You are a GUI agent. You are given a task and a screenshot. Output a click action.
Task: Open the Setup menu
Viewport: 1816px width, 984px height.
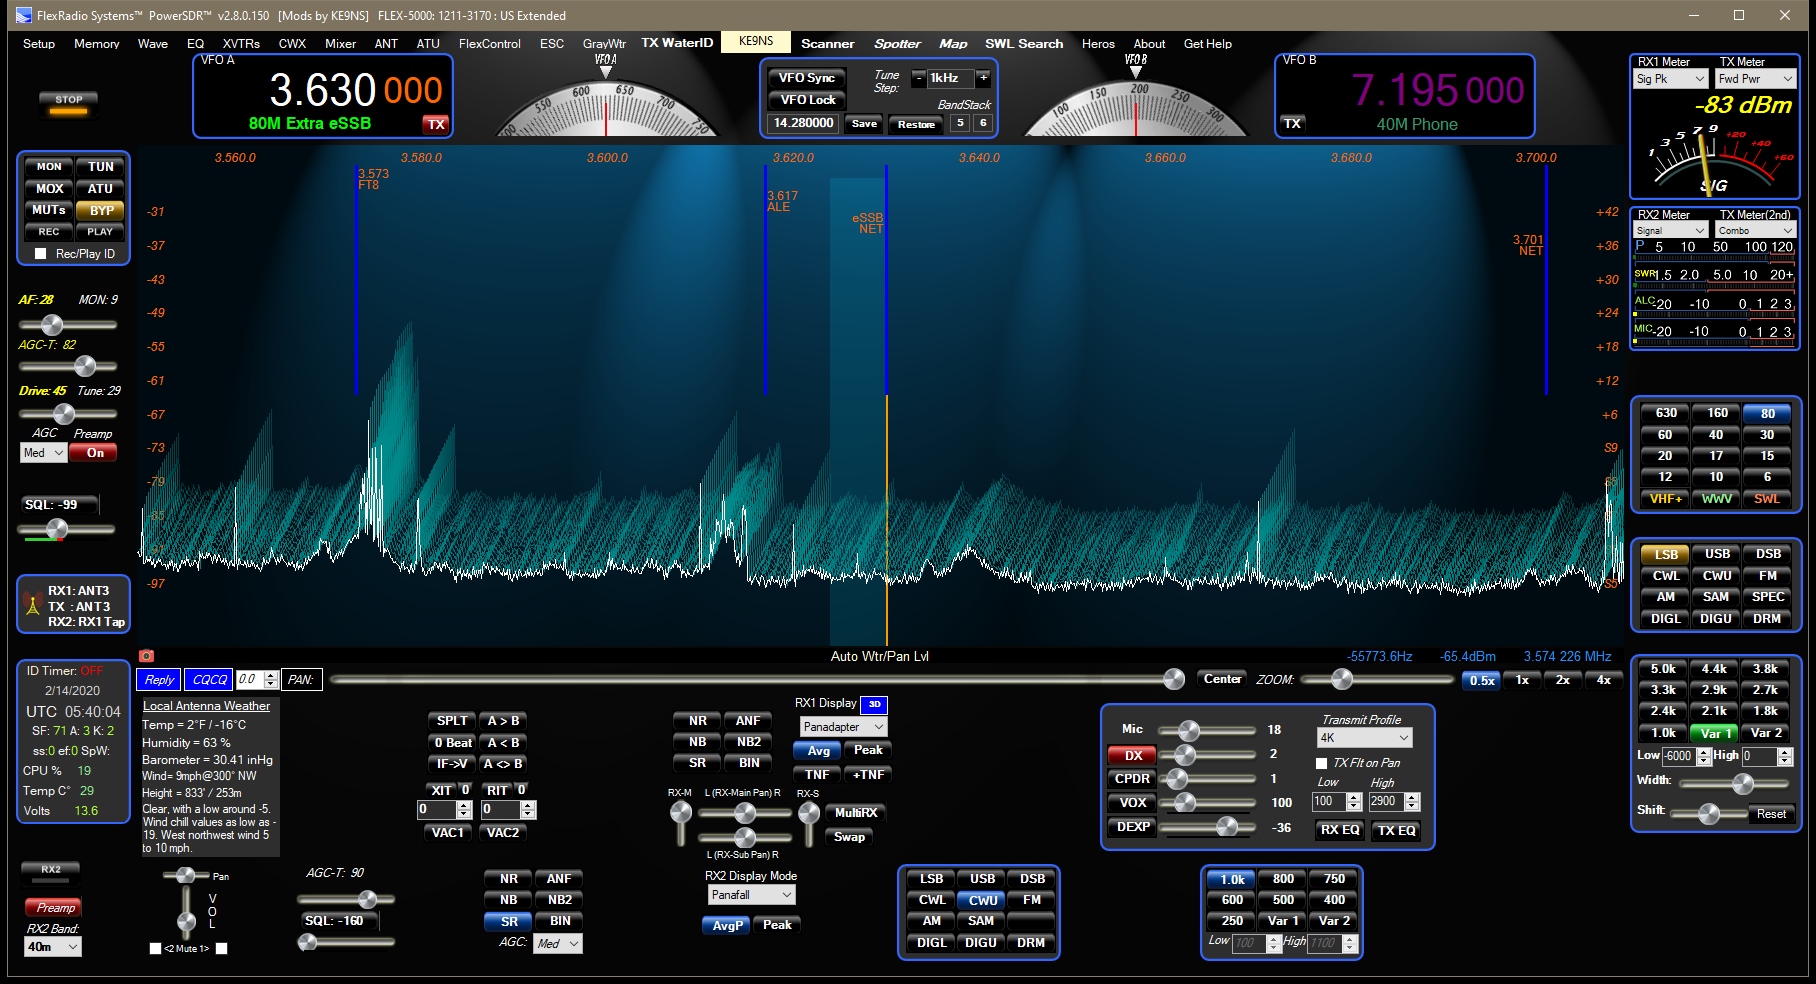39,44
